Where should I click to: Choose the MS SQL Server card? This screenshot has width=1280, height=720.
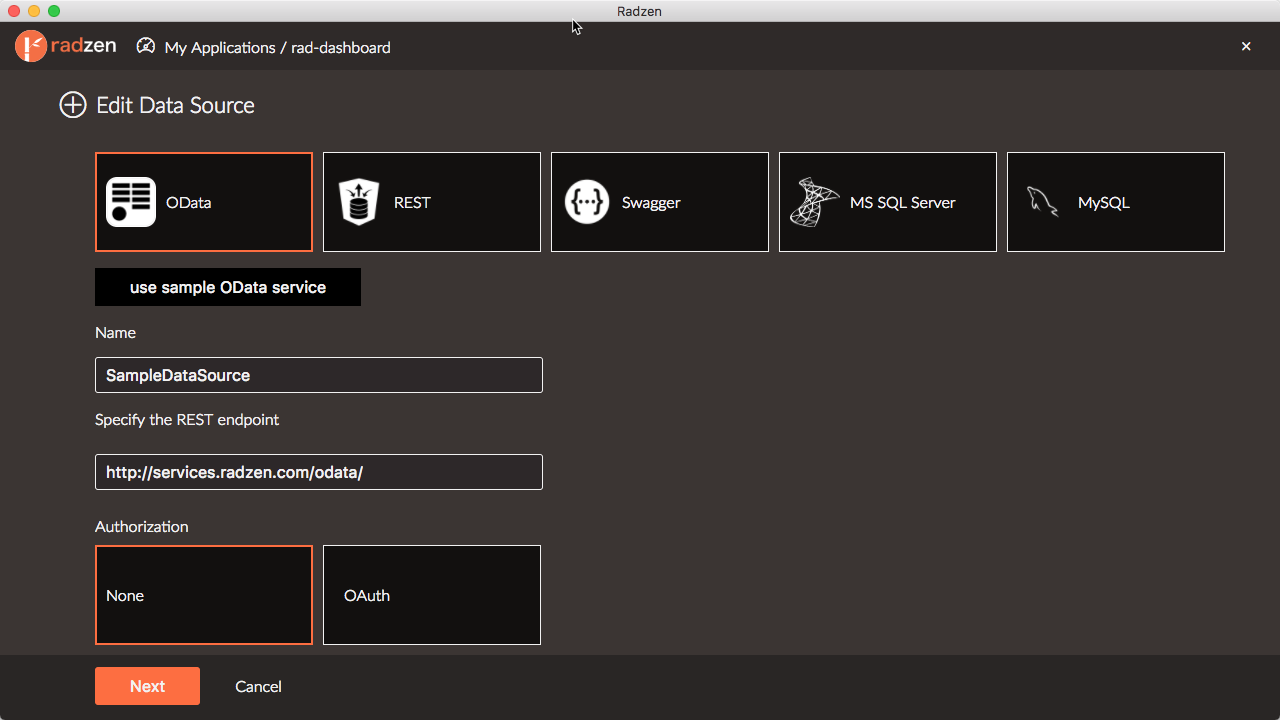[x=888, y=202]
